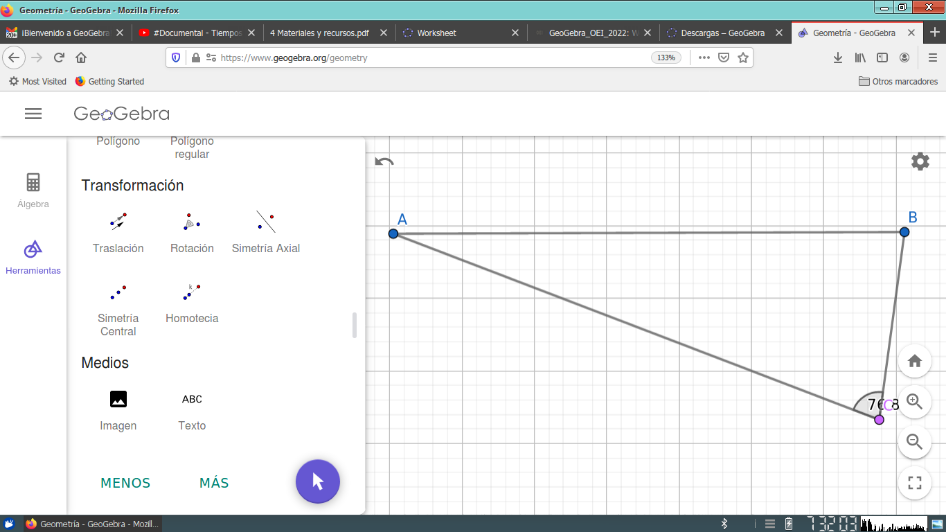946x532 pixels.
Task: Open Most Visited bookmarks
Action: pos(37,81)
